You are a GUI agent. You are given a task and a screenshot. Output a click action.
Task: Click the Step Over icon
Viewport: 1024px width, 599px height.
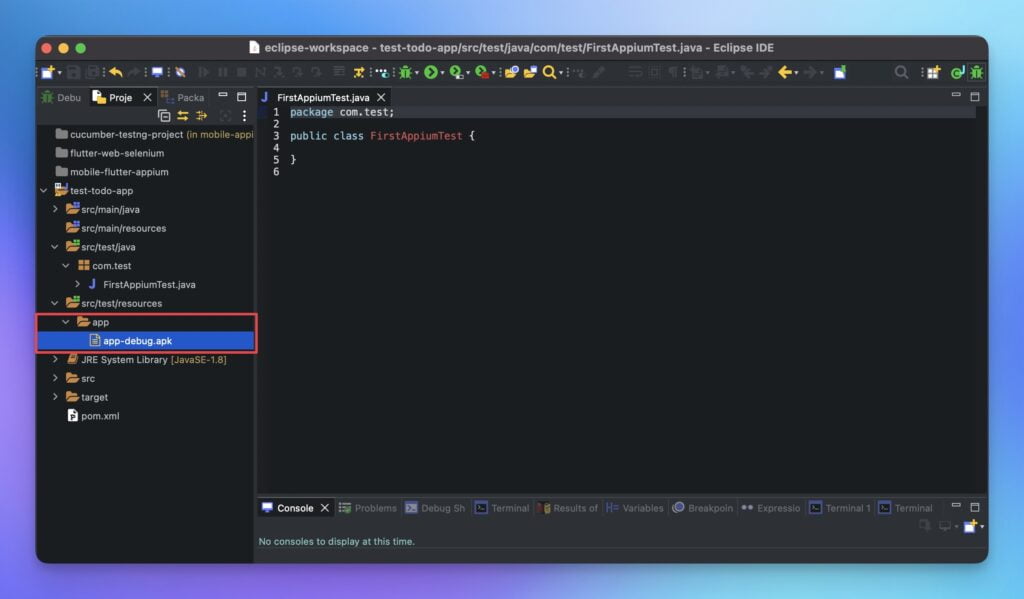tap(298, 73)
